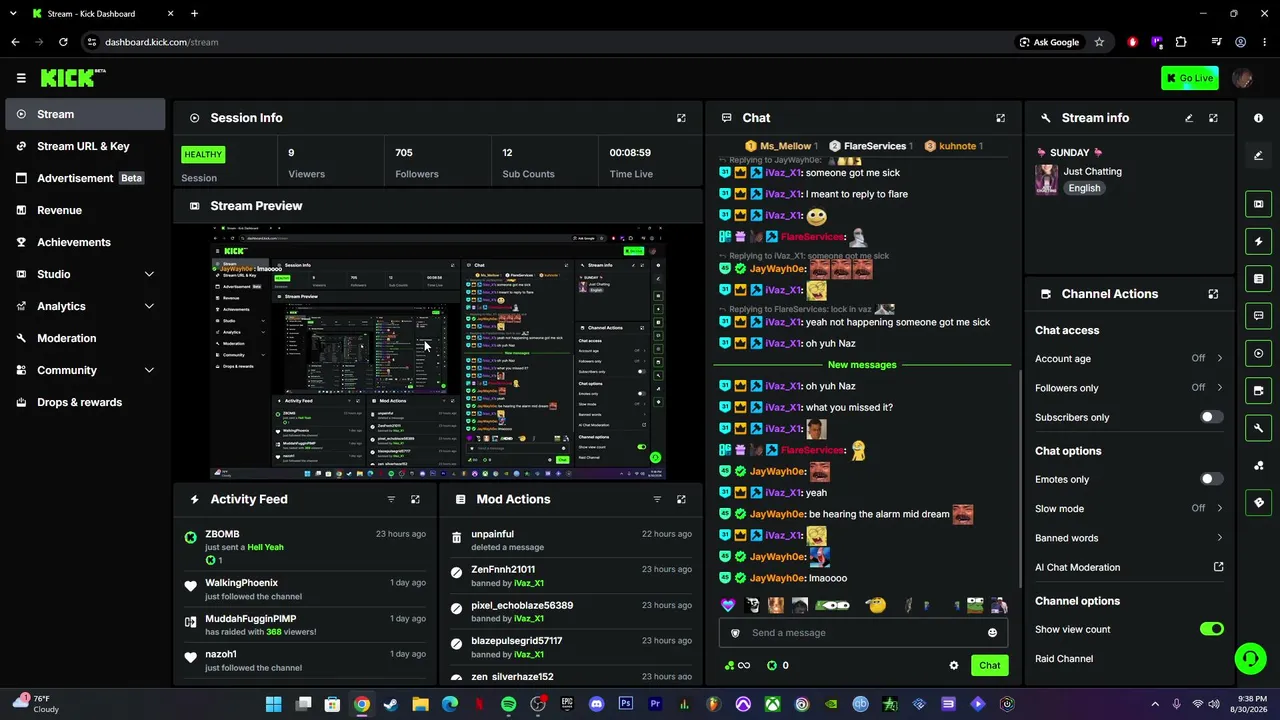Image resolution: width=1280 pixels, height=720 pixels.
Task: Open the green headset support bubble
Action: pos(1250,658)
